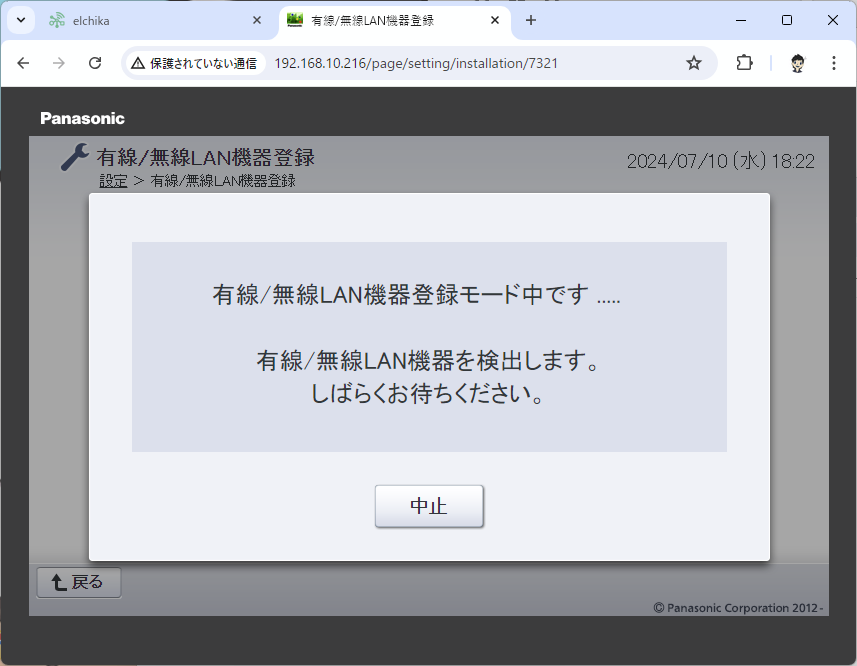Show the 保護されていない通信 security info
The width and height of the screenshot is (857, 666).
pyautogui.click(x=194, y=63)
